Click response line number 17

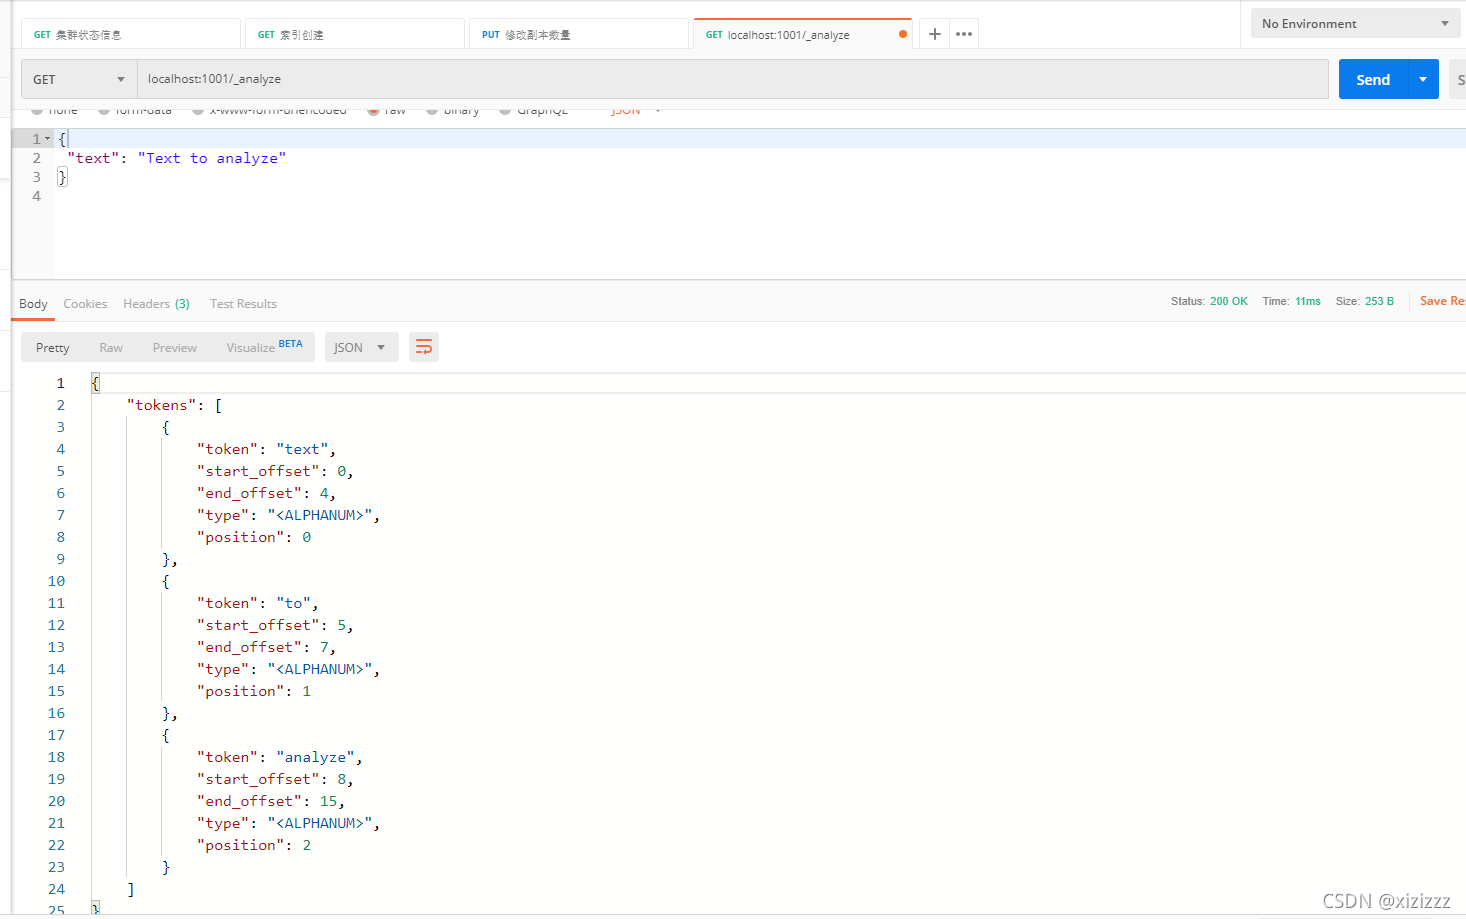coord(56,735)
